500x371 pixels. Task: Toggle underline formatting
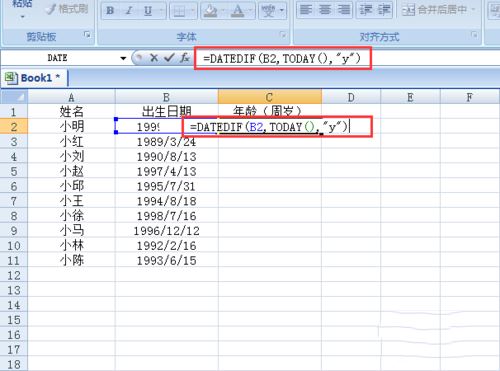(x=148, y=11)
